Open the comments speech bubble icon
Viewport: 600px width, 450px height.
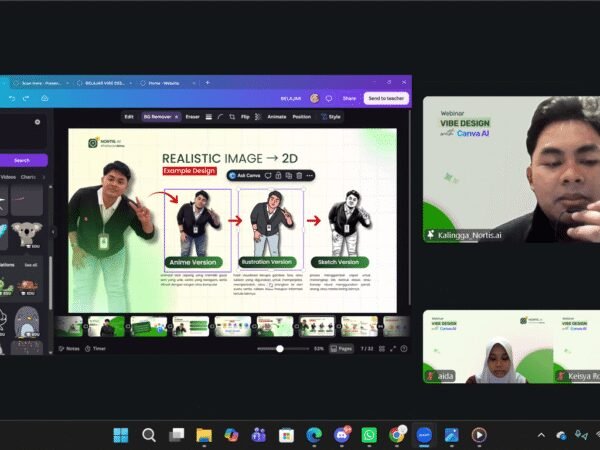pos(329,98)
